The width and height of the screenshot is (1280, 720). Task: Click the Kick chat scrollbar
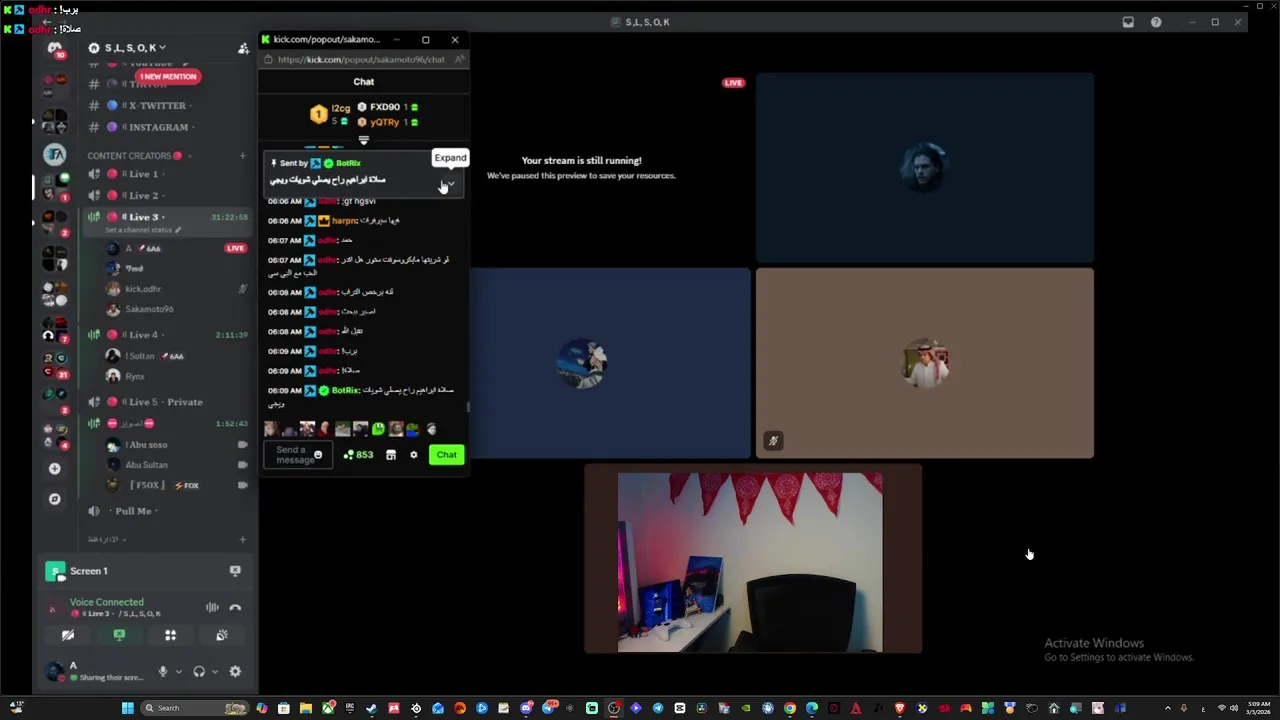tap(467, 407)
